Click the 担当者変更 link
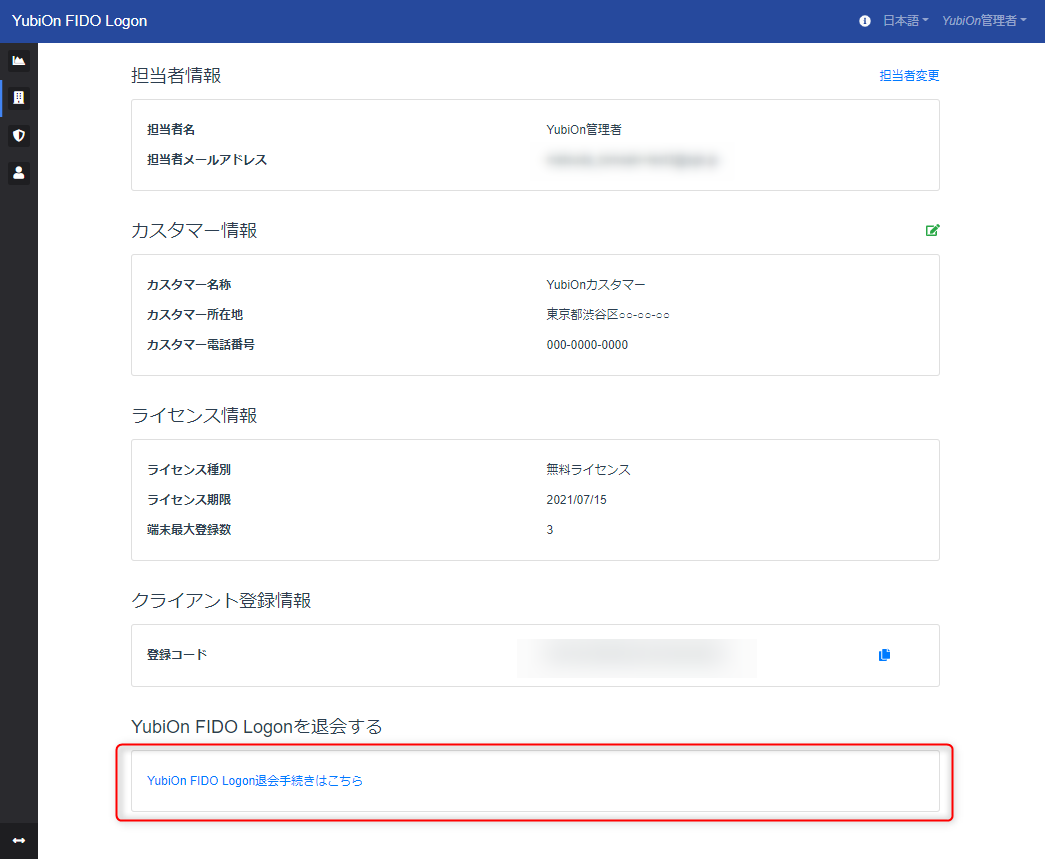This screenshot has height=859, width=1045. pos(909,75)
